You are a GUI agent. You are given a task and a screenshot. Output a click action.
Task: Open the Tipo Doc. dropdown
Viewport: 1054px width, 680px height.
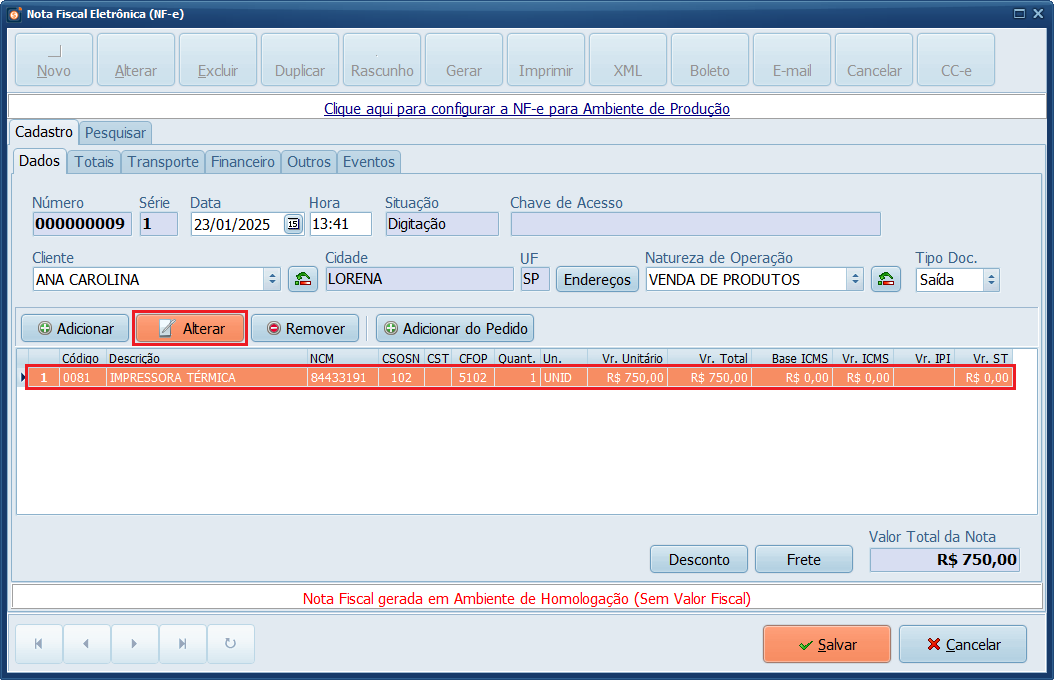990,280
